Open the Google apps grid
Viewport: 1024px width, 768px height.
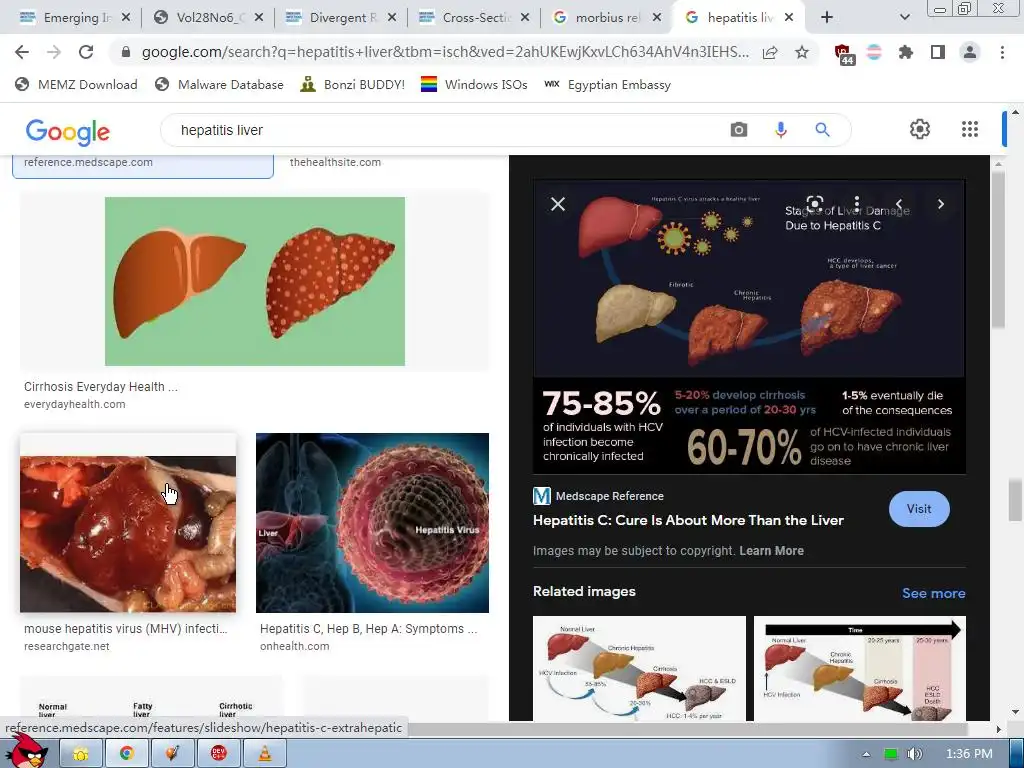[x=970, y=129]
